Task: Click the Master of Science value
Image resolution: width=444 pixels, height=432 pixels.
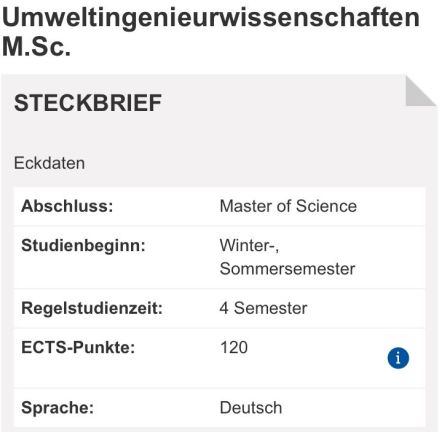Action: 288,206
